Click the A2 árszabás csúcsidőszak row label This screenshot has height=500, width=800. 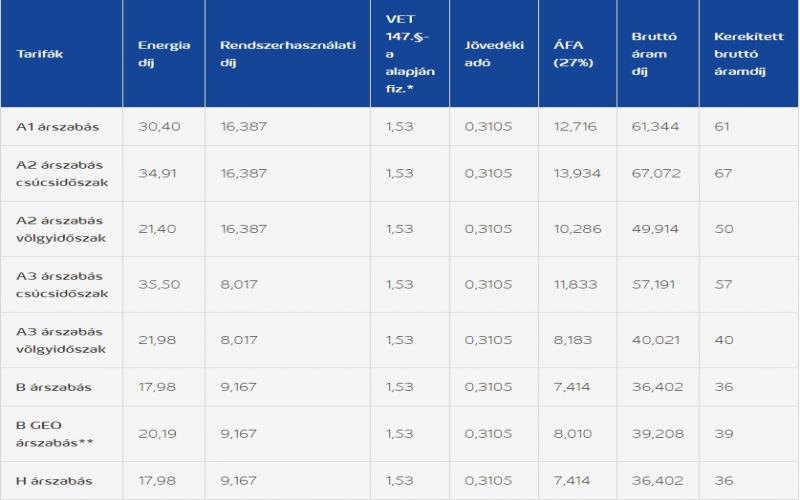coord(62,173)
